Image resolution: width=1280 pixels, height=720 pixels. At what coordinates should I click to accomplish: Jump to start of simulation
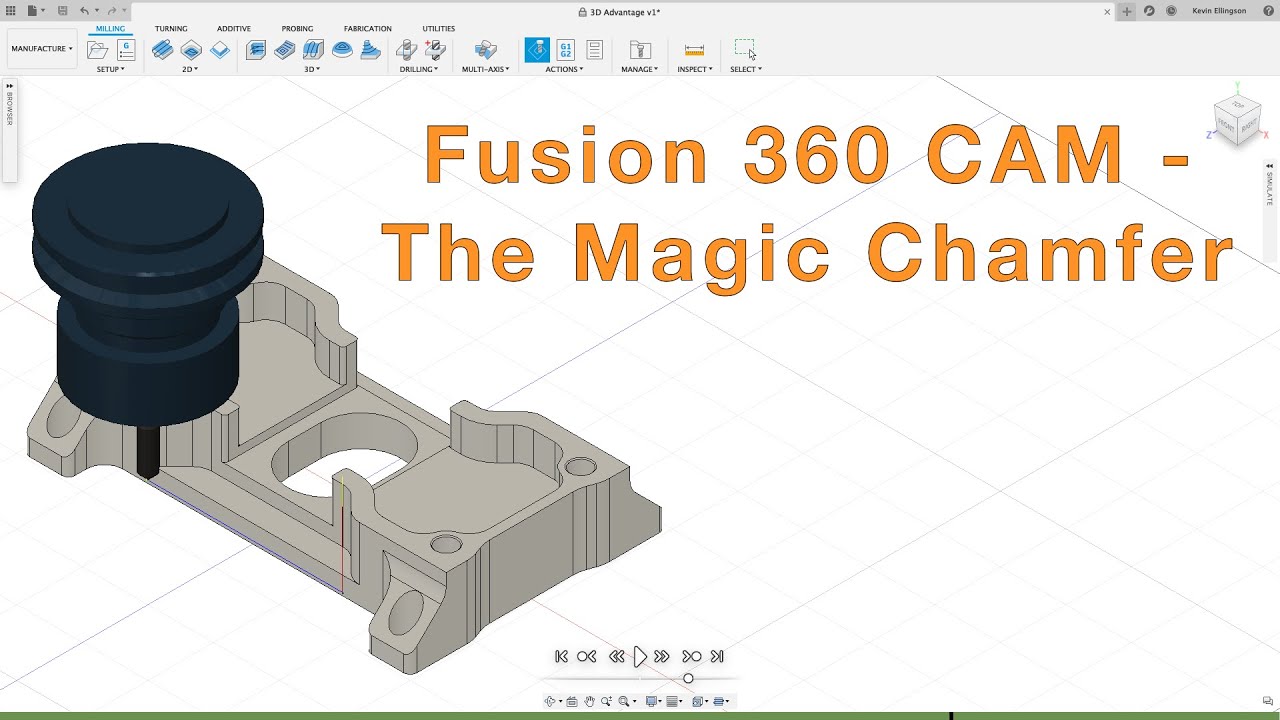coord(561,656)
